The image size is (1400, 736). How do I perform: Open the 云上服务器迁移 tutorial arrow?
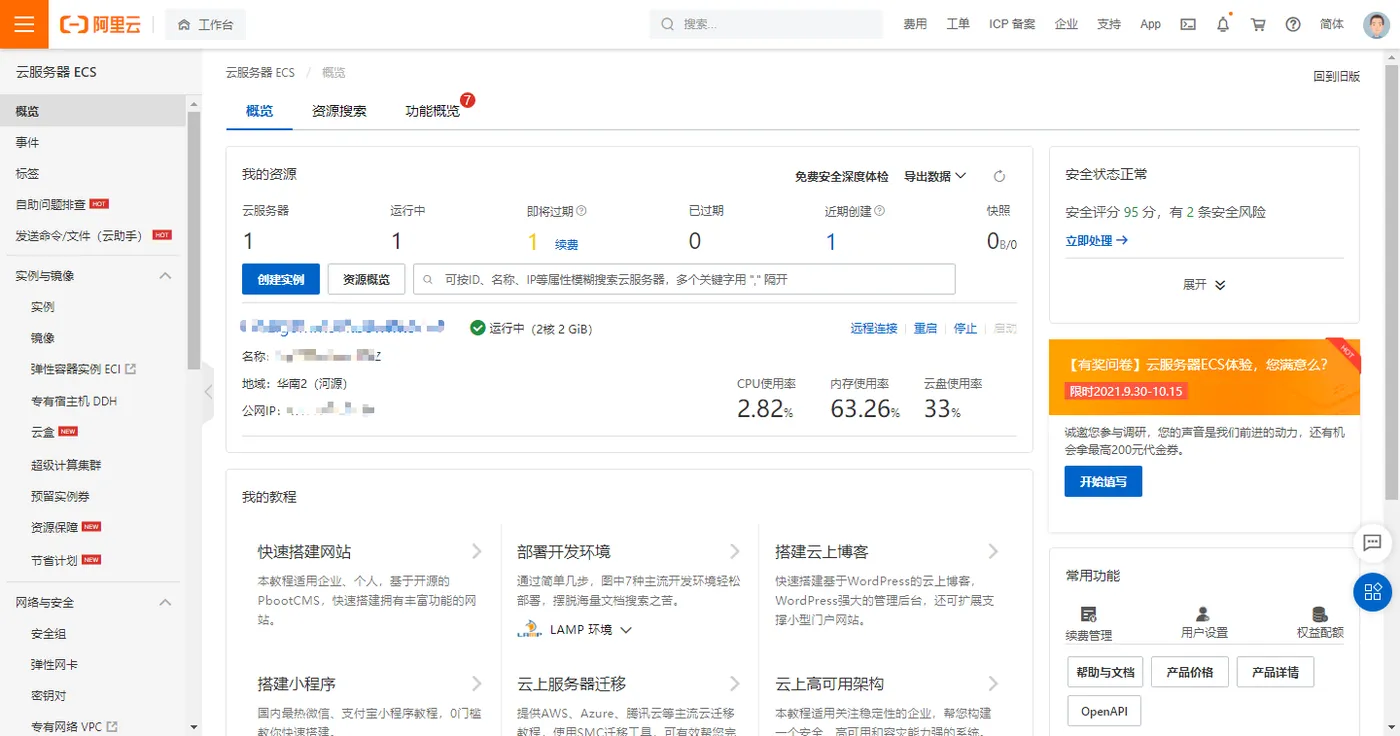click(735, 683)
